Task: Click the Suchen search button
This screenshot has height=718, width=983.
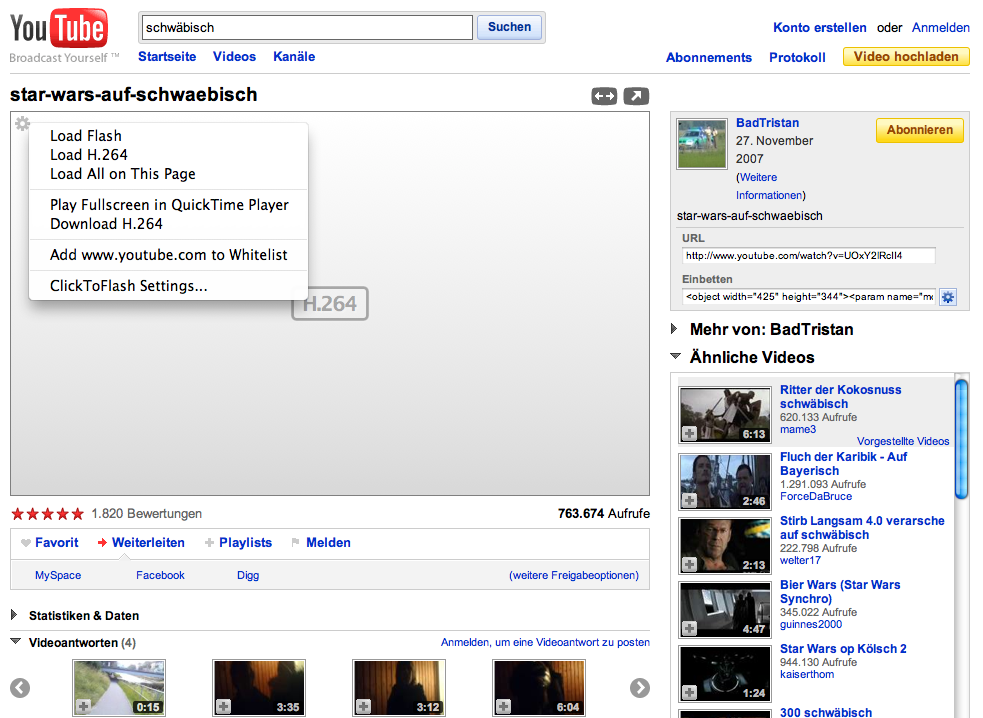Action: coord(509,27)
